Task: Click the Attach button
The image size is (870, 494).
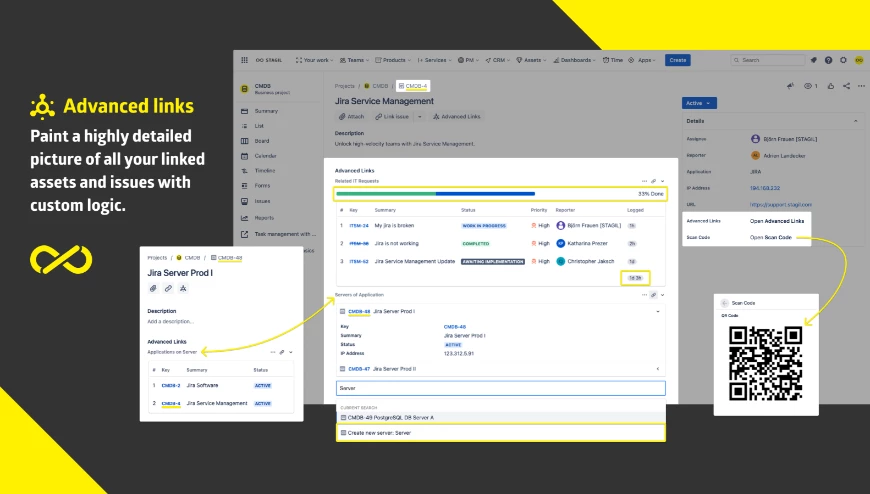Action: pos(351,117)
